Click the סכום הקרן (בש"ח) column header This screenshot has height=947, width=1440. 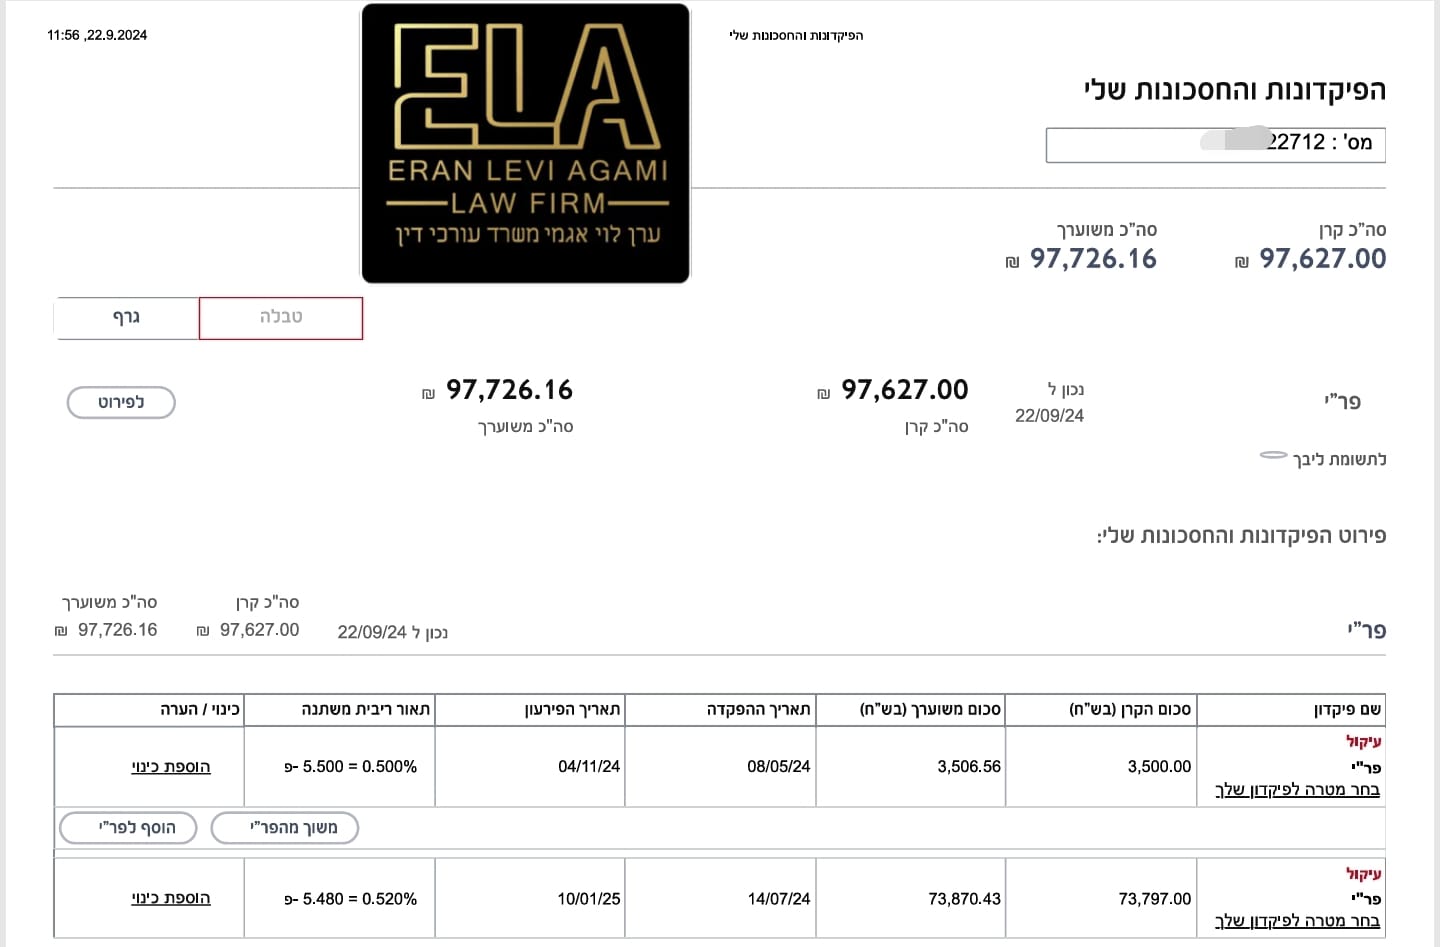point(1130,710)
